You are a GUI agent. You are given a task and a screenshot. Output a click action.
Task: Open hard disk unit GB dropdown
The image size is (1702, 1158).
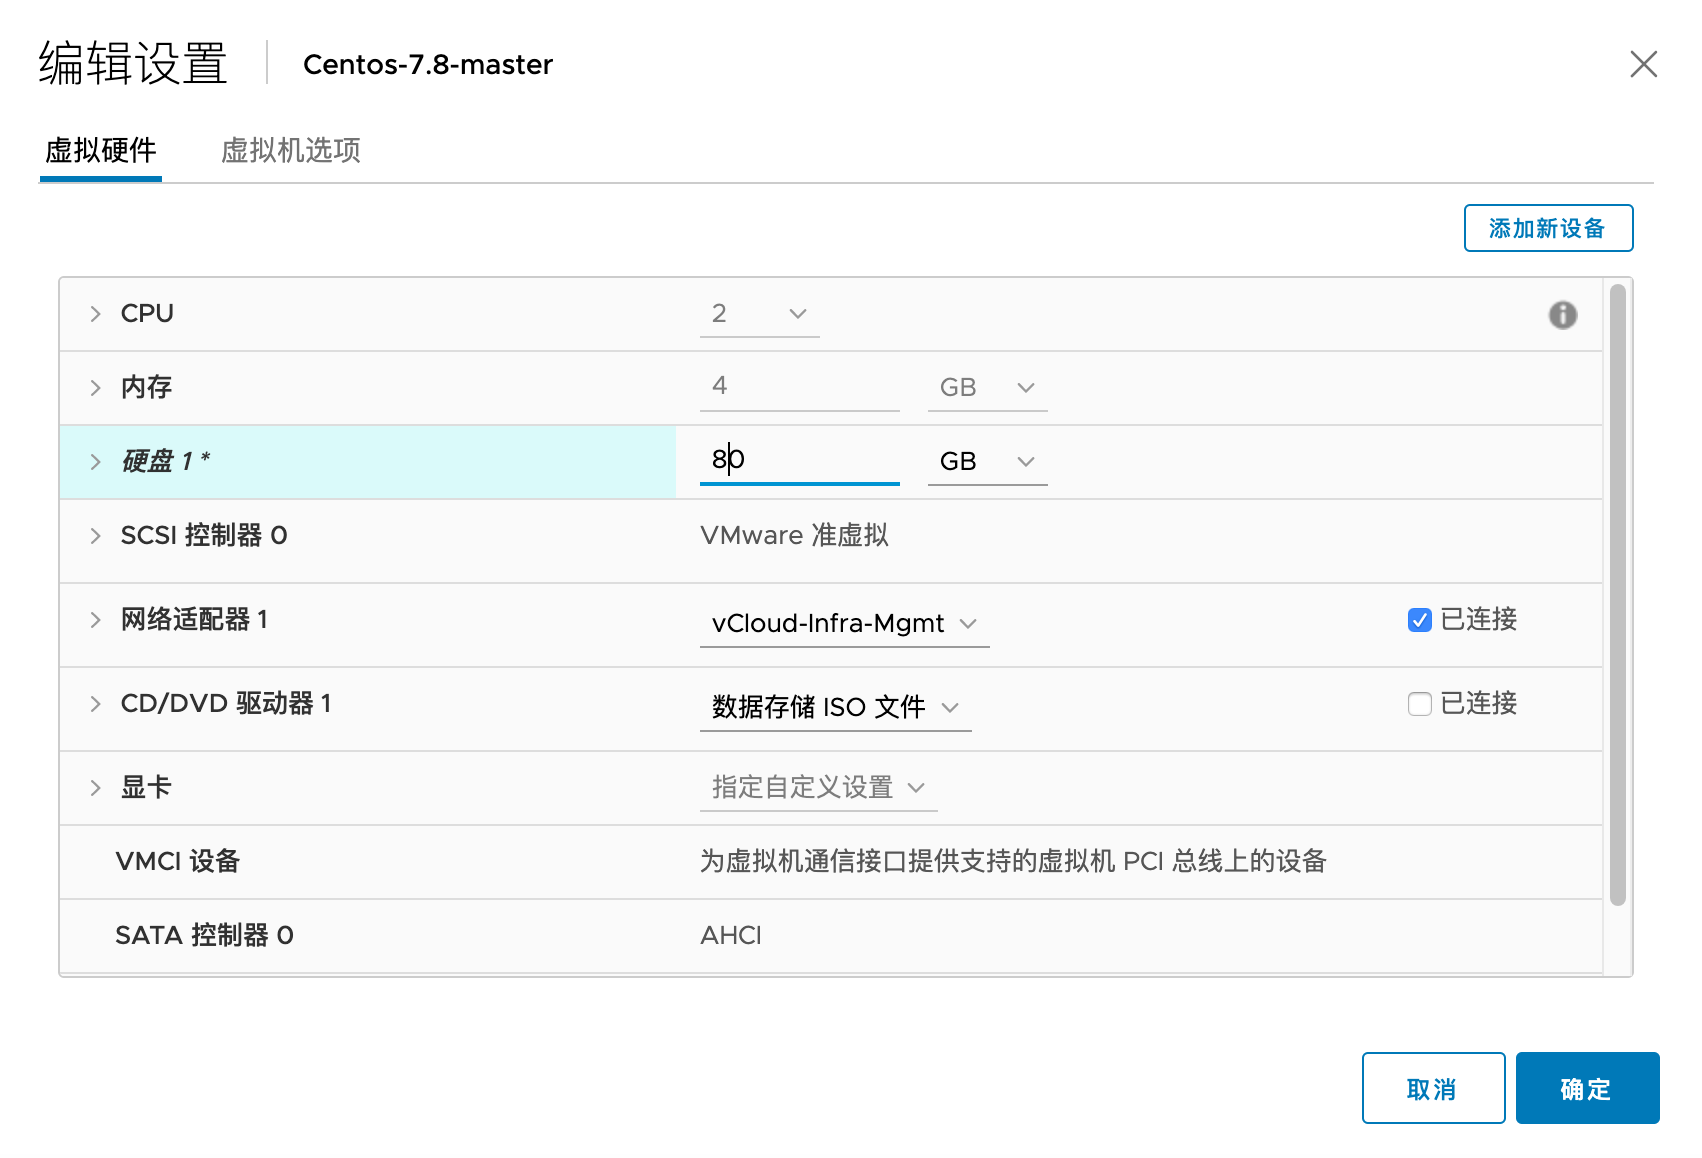988,461
